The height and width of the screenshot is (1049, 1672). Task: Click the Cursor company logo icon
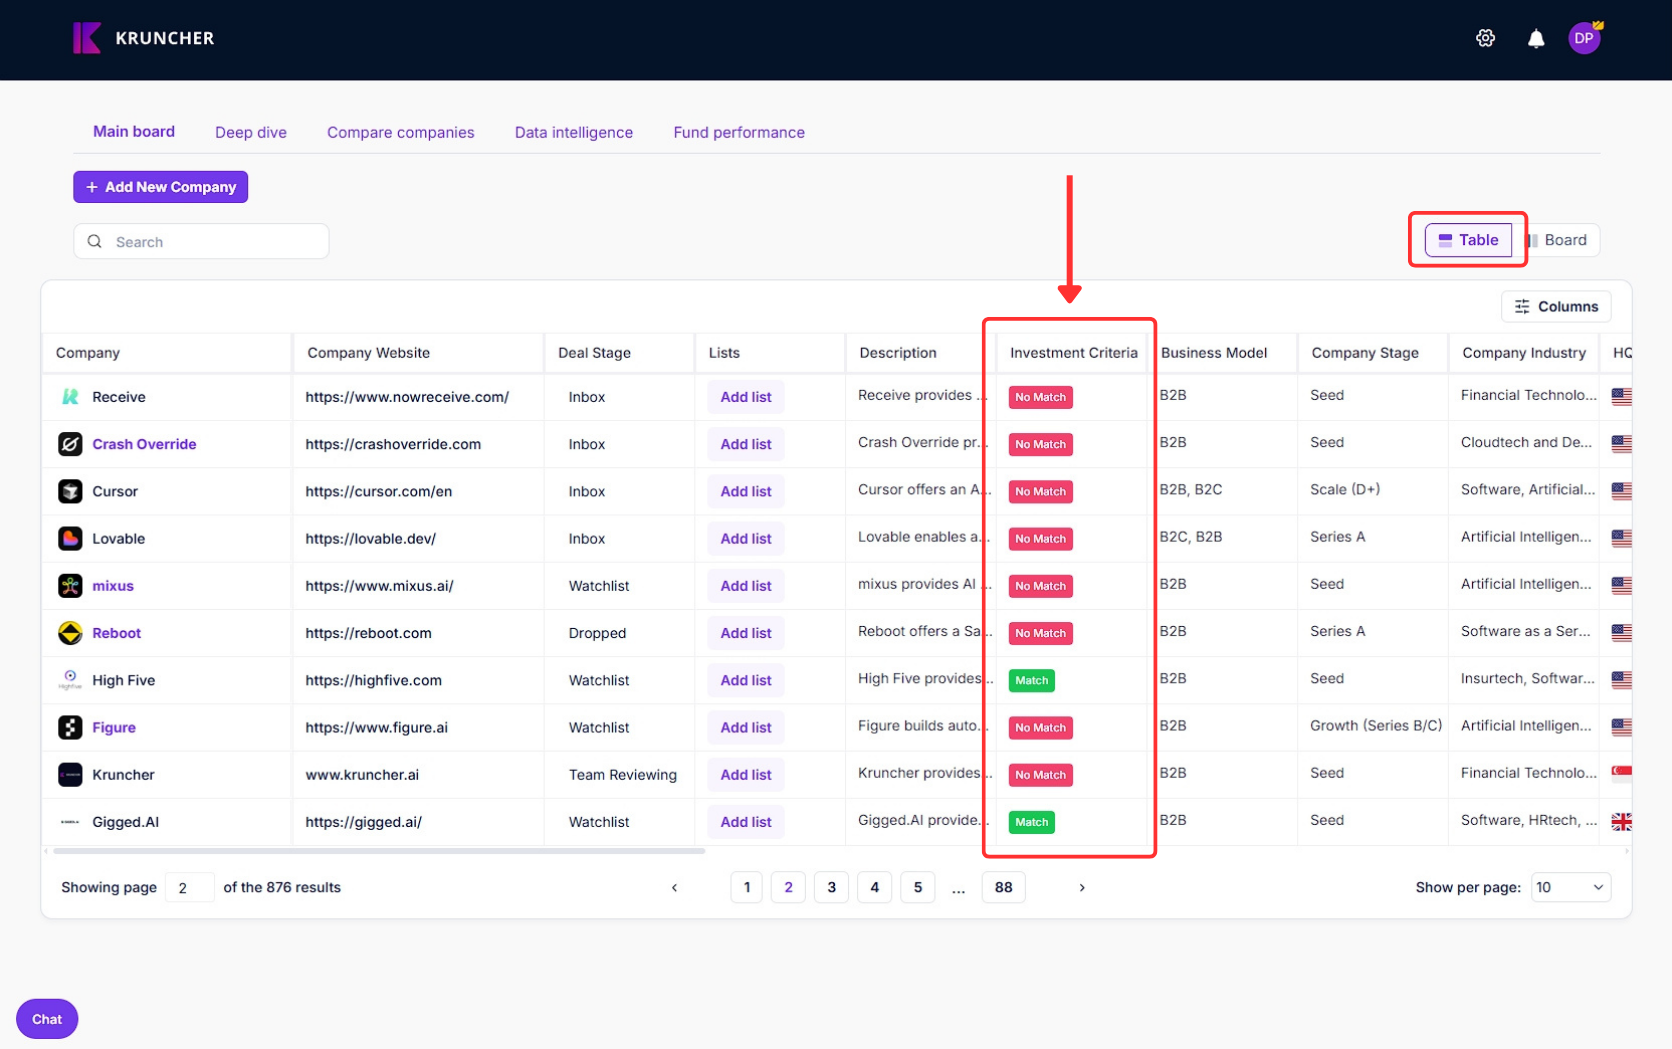[x=70, y=491]
